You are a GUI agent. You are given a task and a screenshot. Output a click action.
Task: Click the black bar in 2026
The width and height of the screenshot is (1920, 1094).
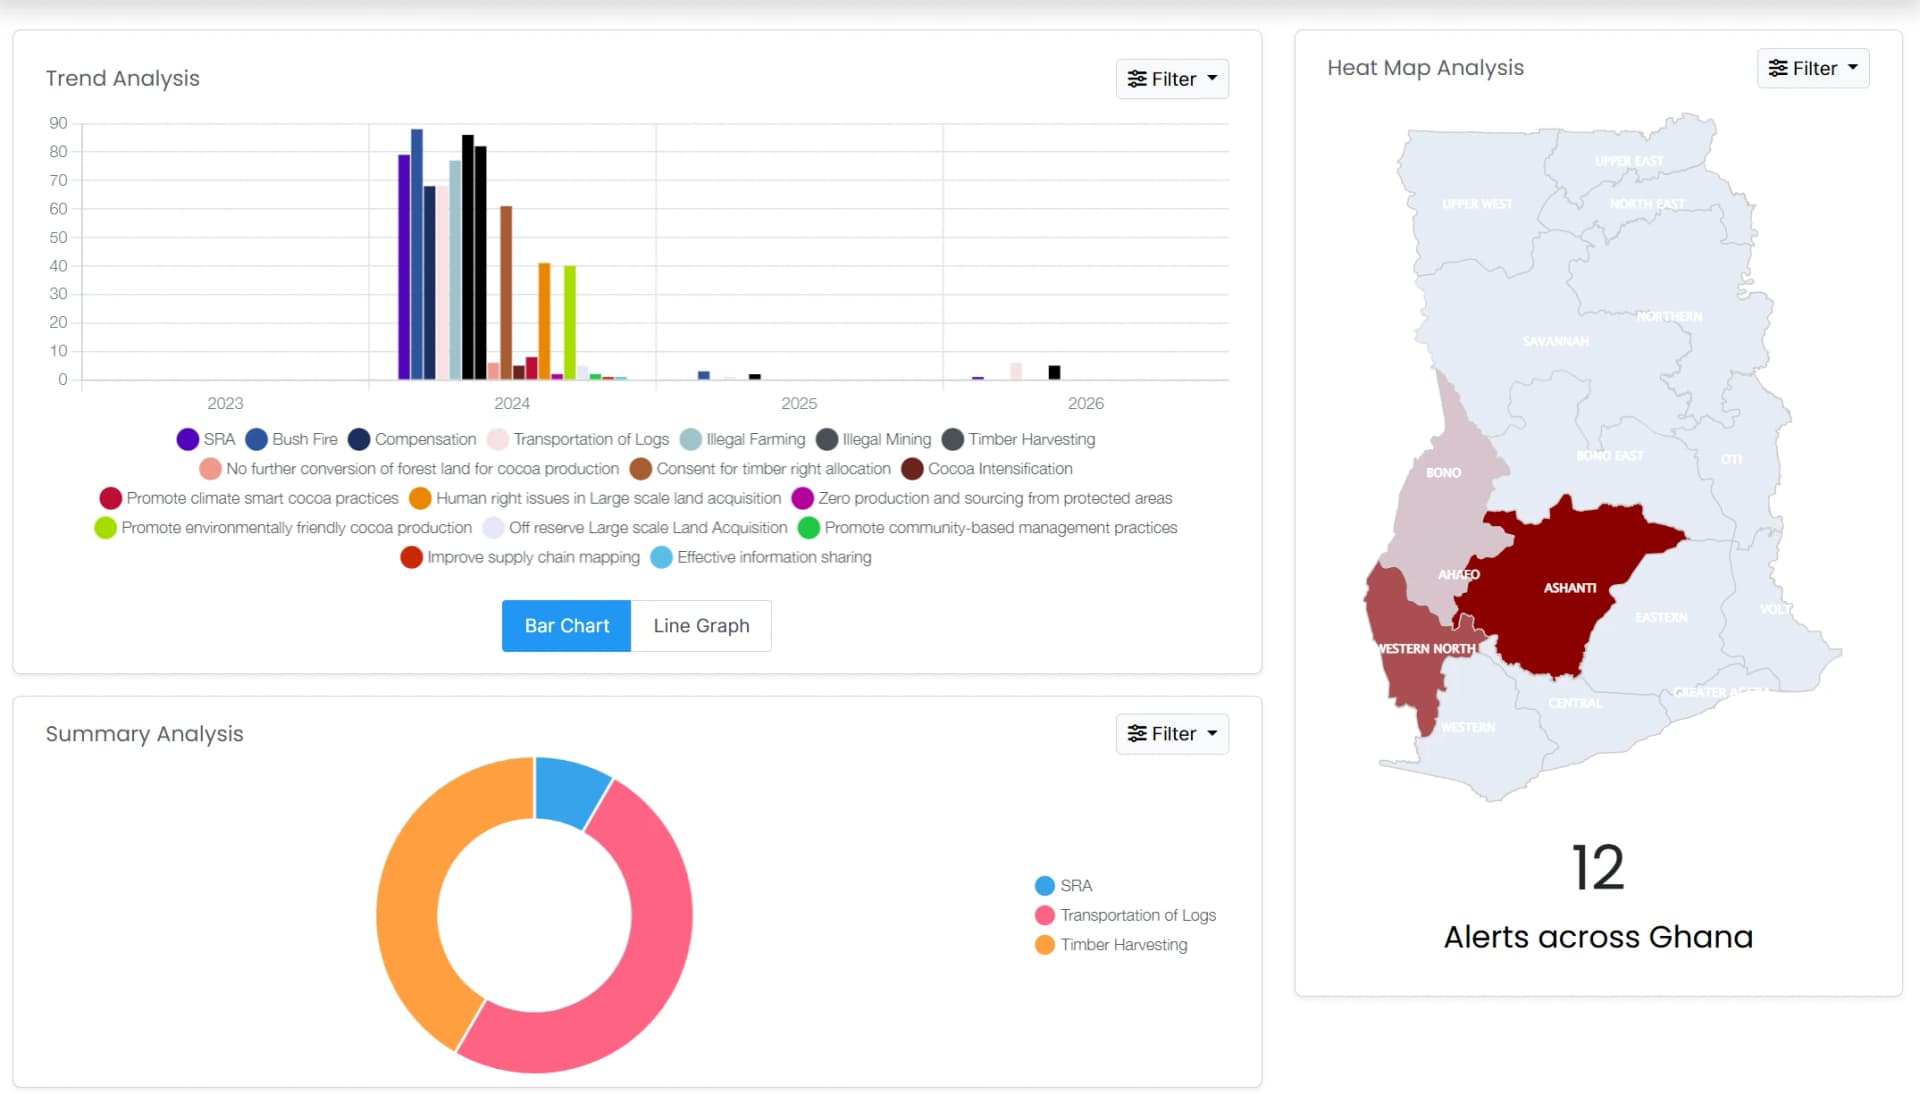pos(1054,373)
